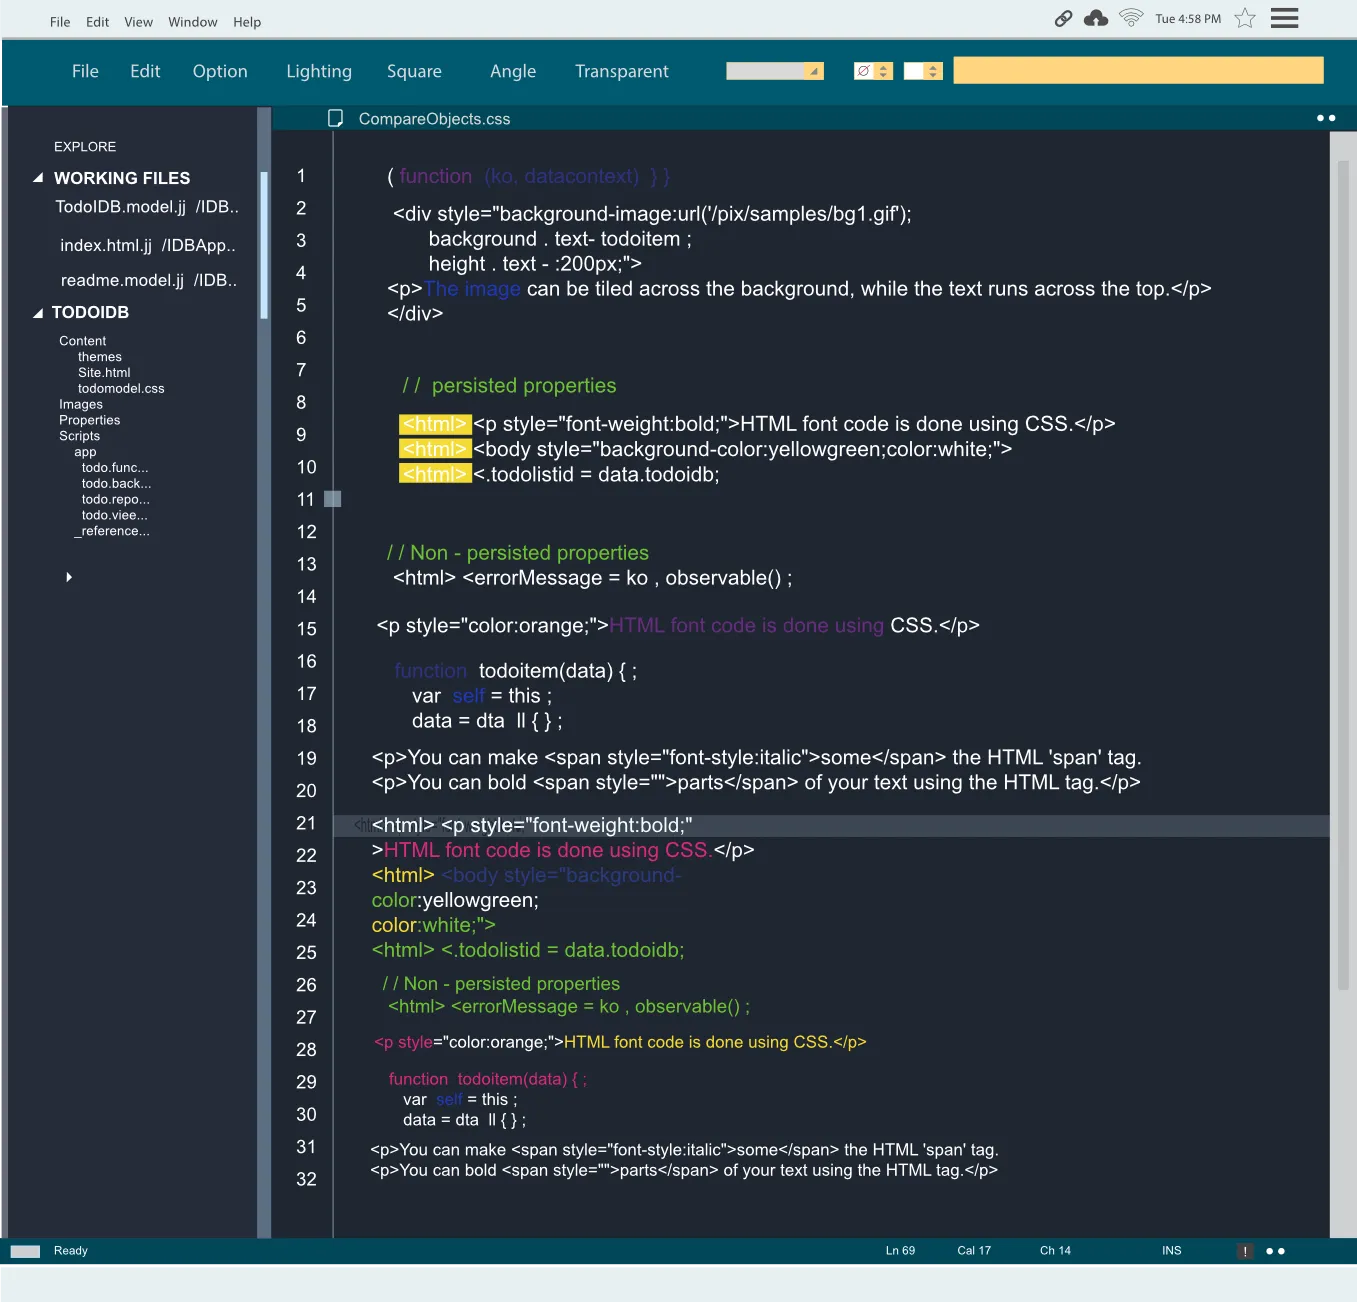Open the Edit menu in the teal toolbar
This screenshot has width=1357, height=1302.
145,71
